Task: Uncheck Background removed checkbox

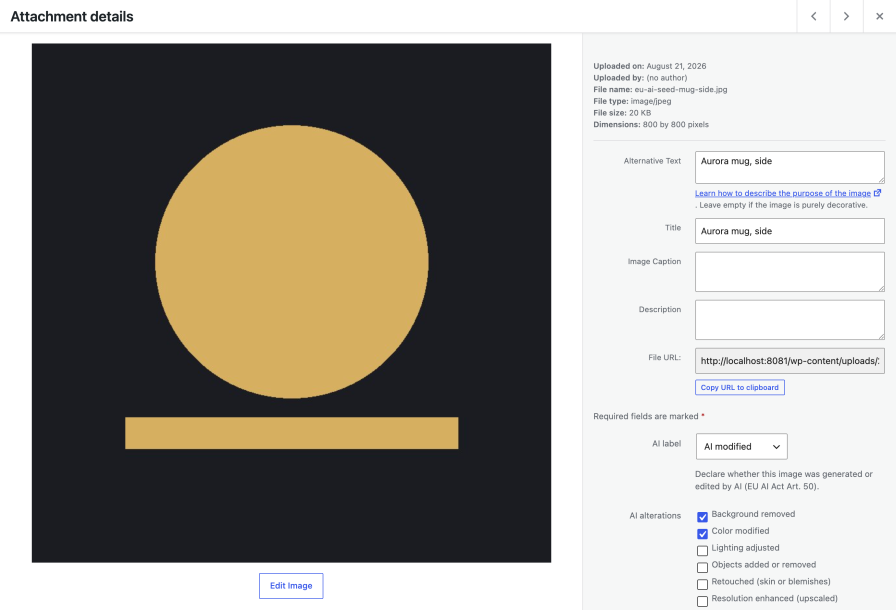Action: [x=702, y=517]
